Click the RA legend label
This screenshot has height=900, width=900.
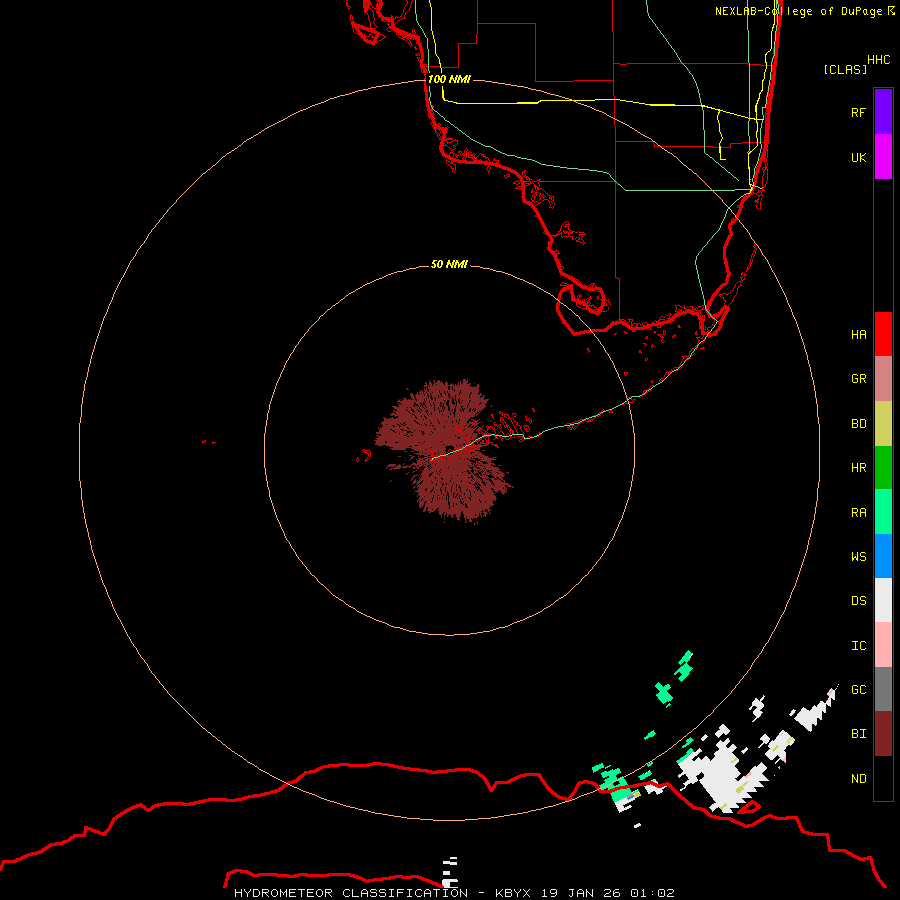click(858, 513)
